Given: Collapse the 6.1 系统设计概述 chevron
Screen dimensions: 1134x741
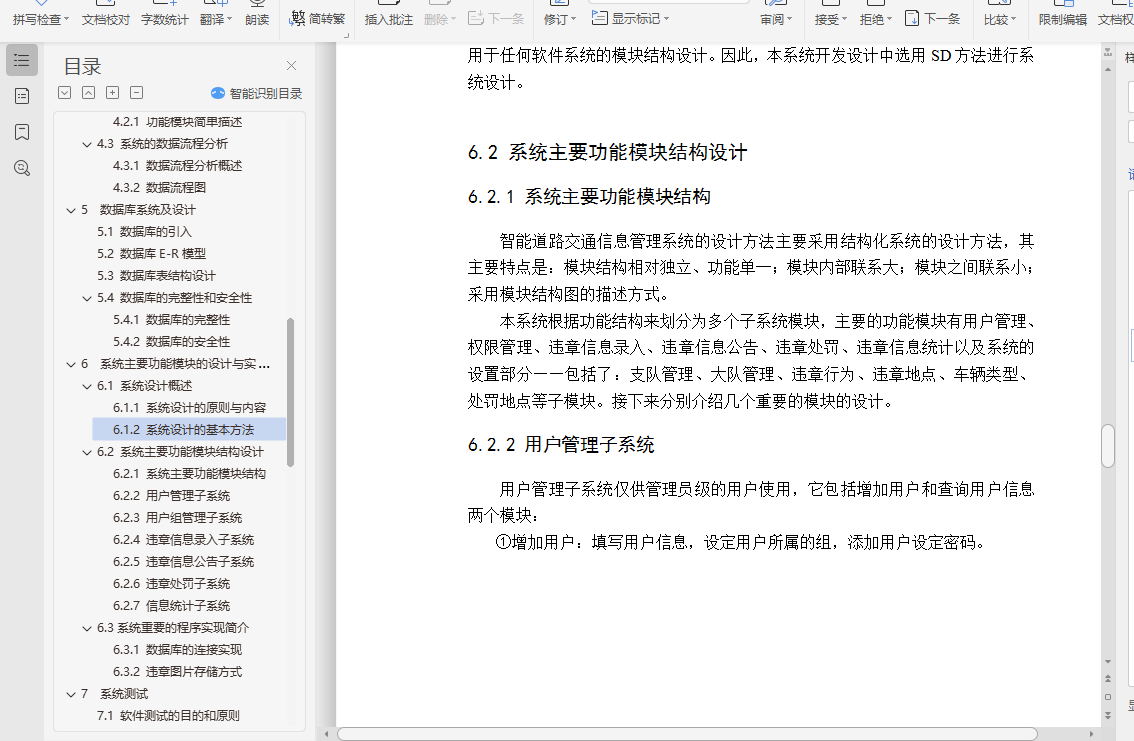Looking at the screenshot, I should point(87,387).
